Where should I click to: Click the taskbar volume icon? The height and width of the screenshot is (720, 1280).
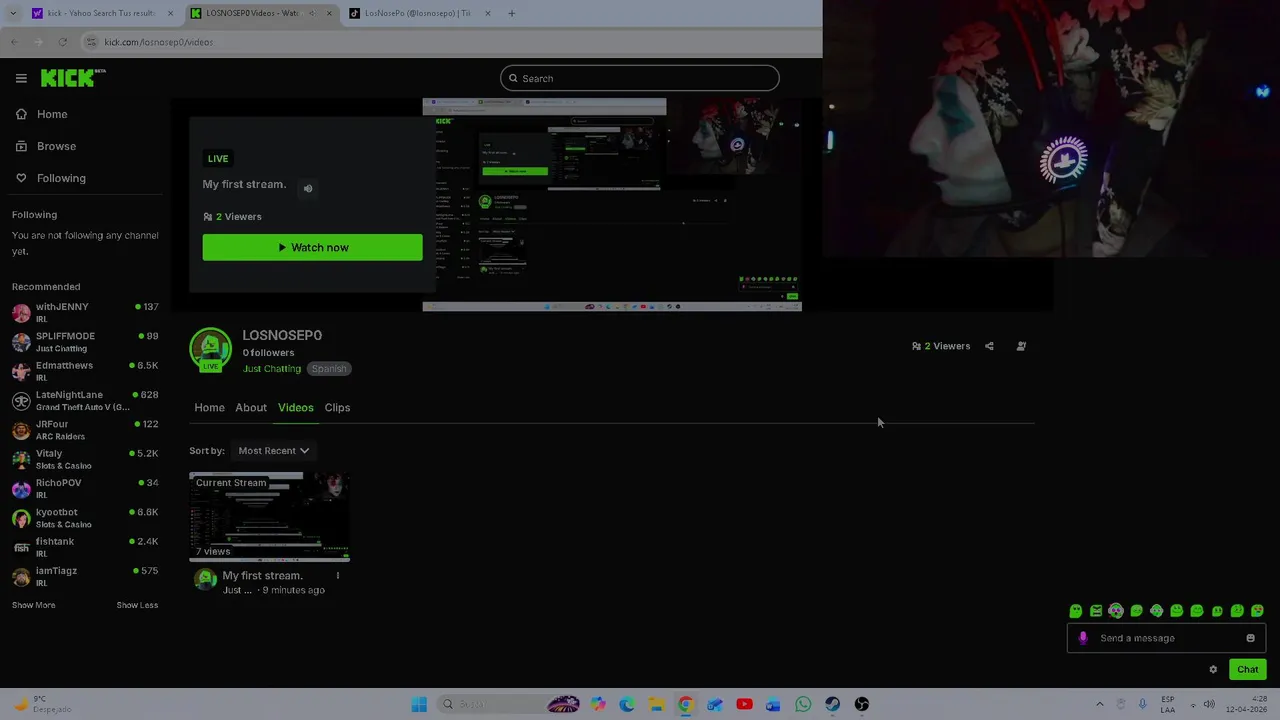[1209, 704]
